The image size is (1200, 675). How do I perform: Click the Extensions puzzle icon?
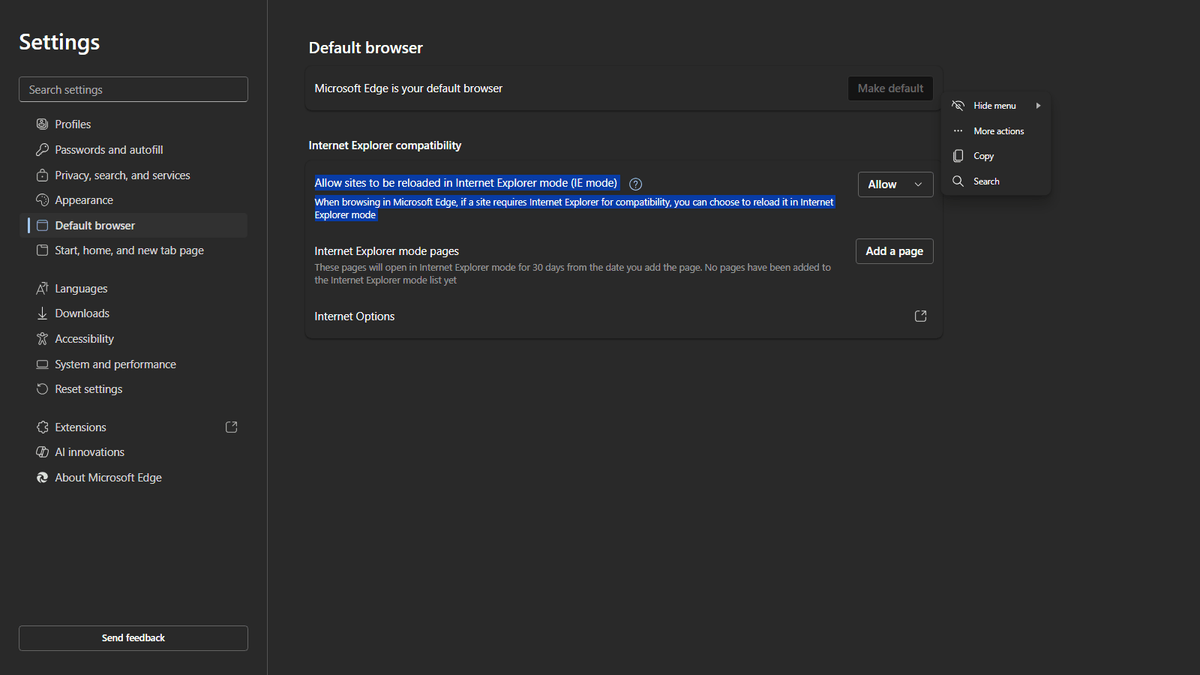coord(42,427)
